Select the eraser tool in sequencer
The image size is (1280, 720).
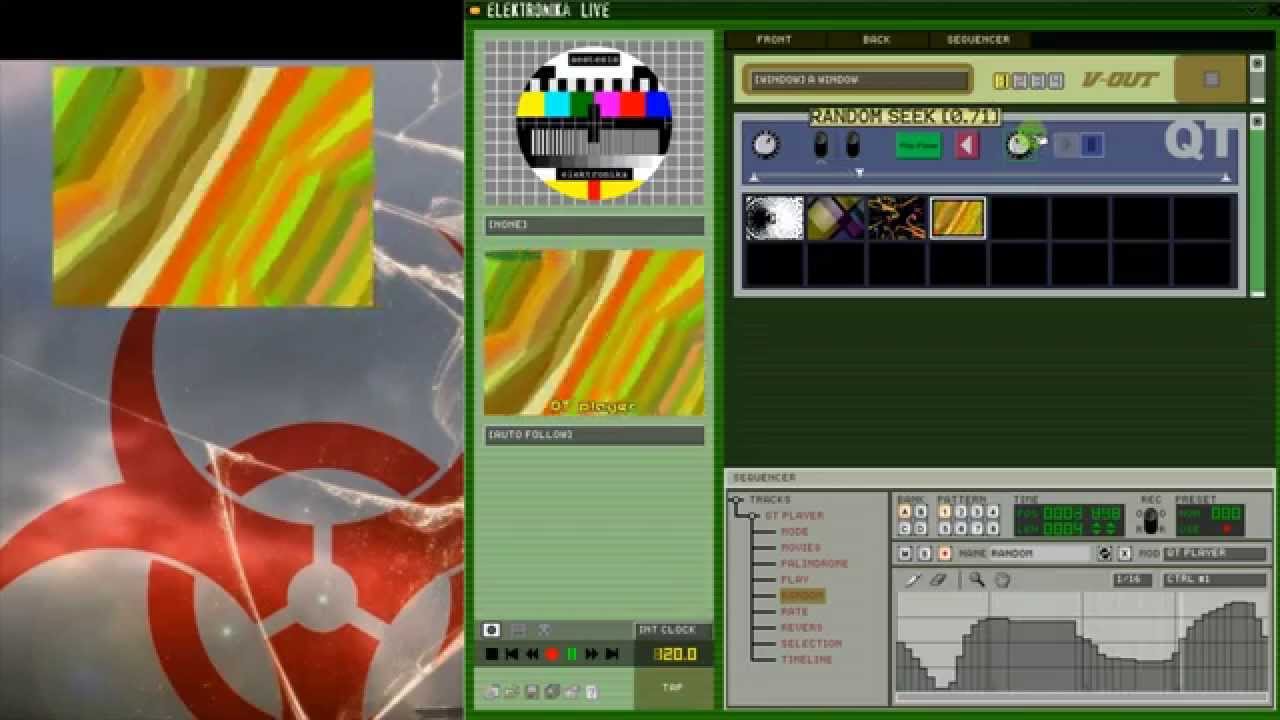point(937,580)
